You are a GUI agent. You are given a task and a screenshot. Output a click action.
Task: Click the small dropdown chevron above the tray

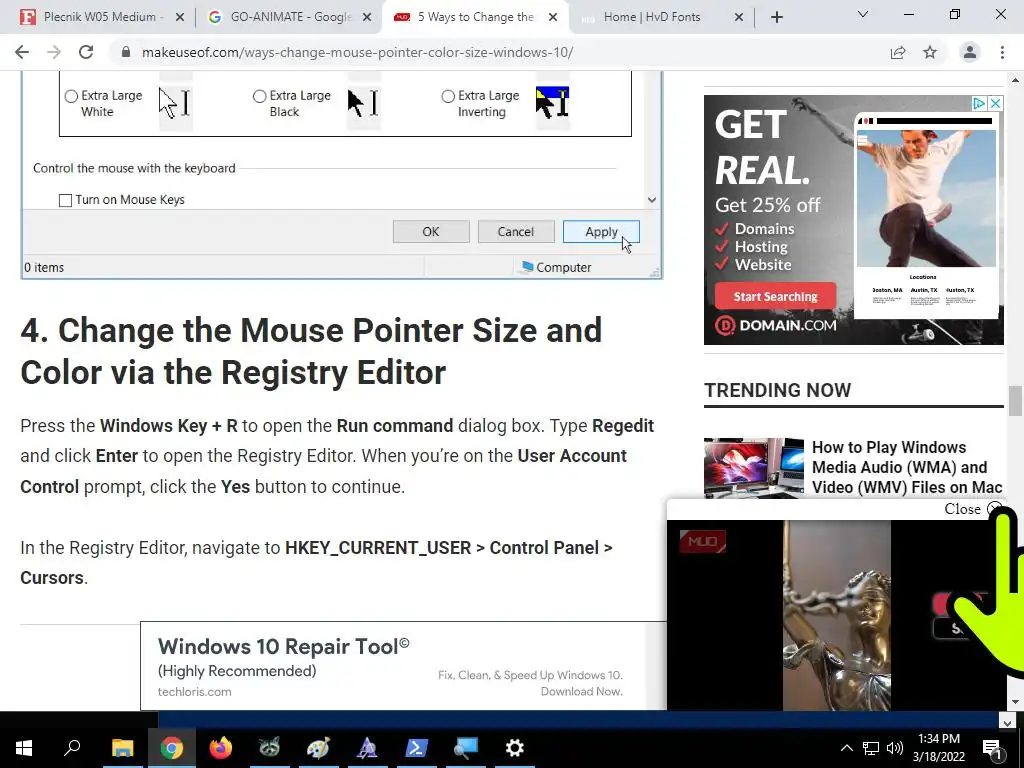pos(1007,722)
